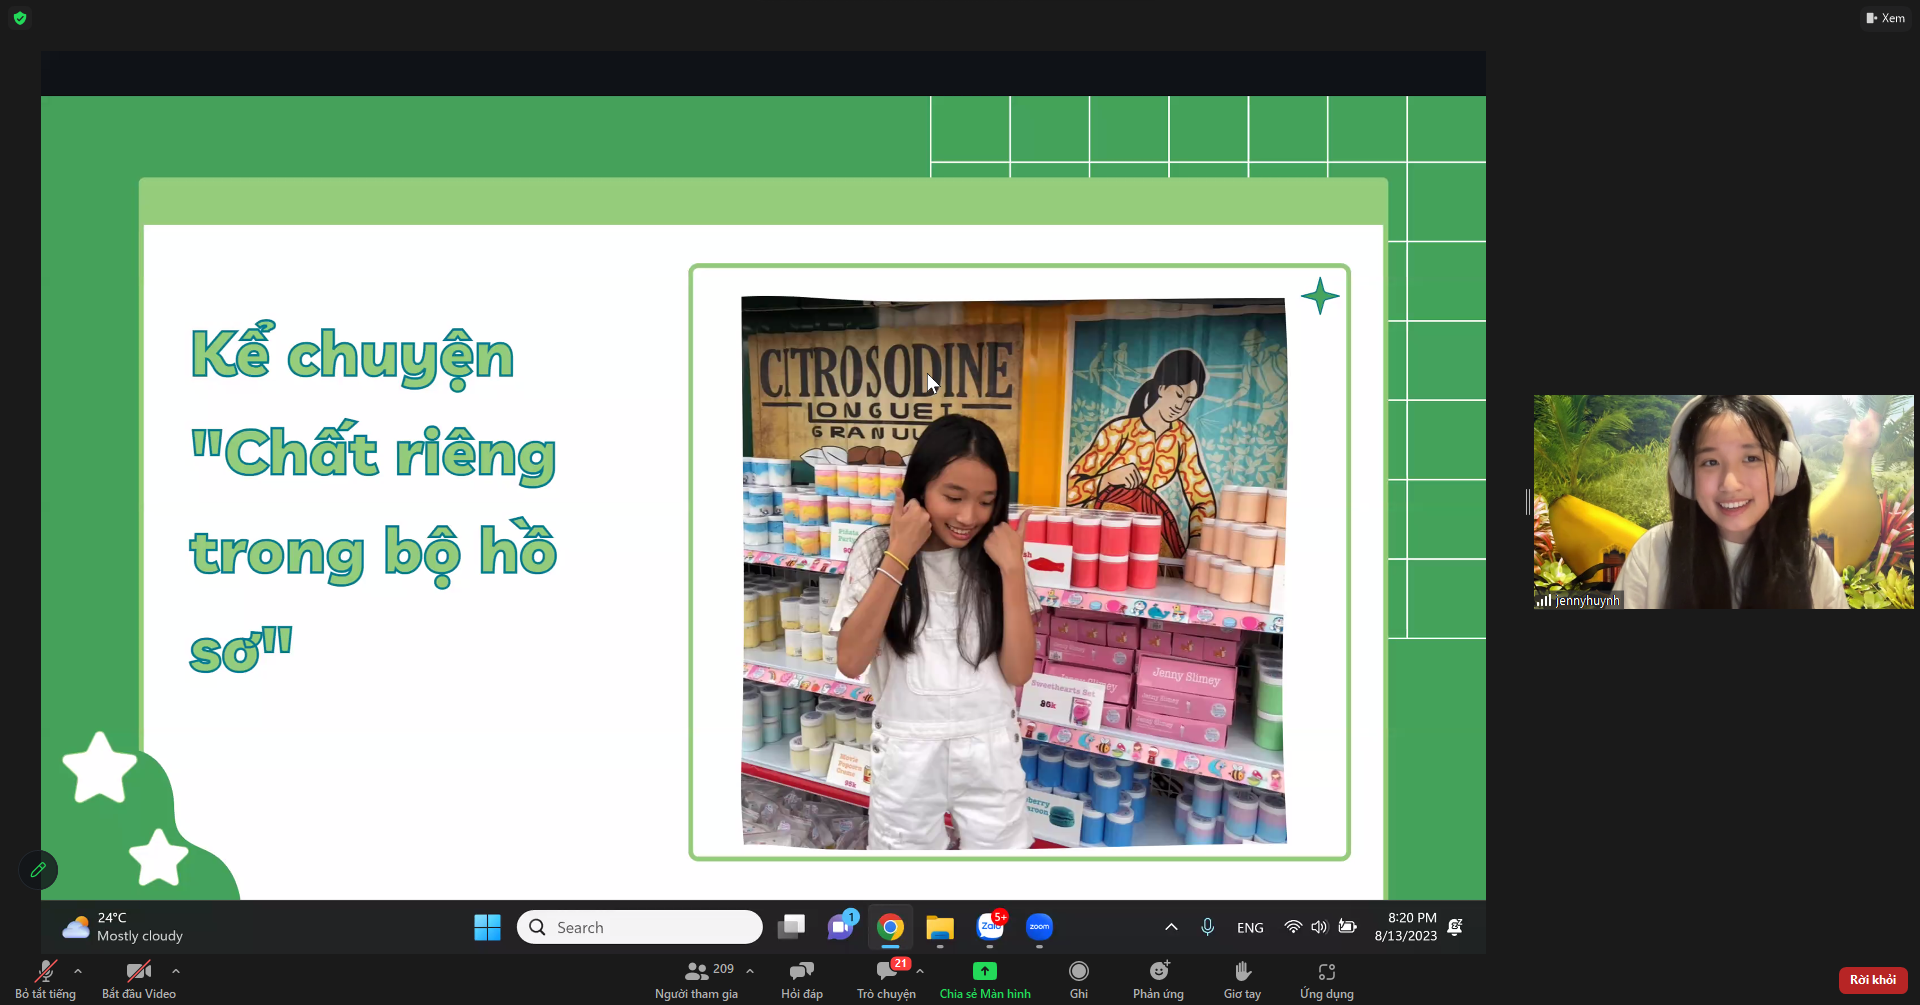Open the annotation pencil tool

click(x=38, y=870)
